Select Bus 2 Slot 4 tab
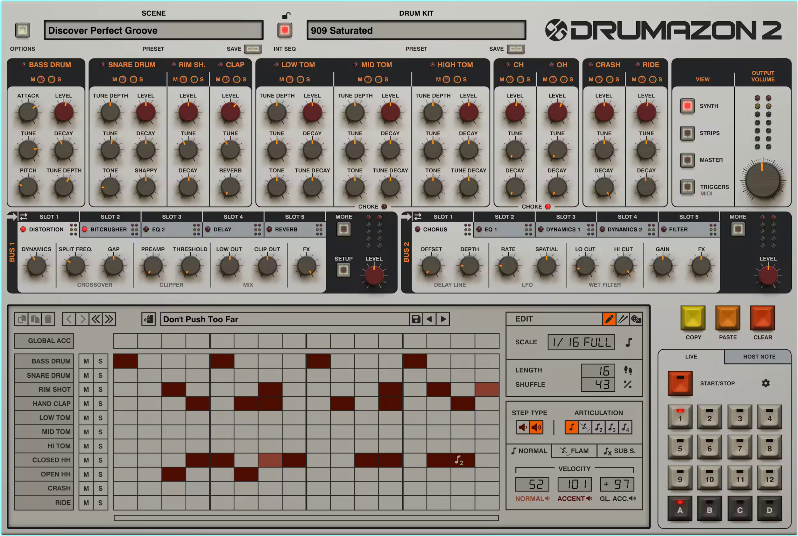 coord(627,217)
